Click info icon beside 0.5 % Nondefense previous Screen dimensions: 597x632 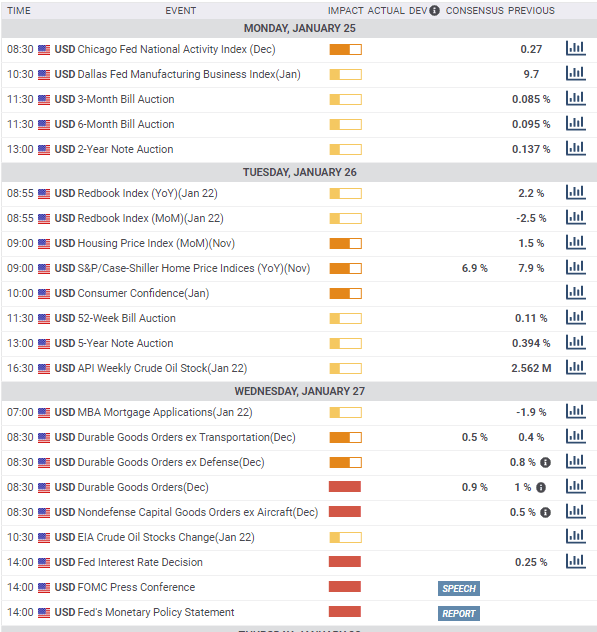click(x=545, y=512)
